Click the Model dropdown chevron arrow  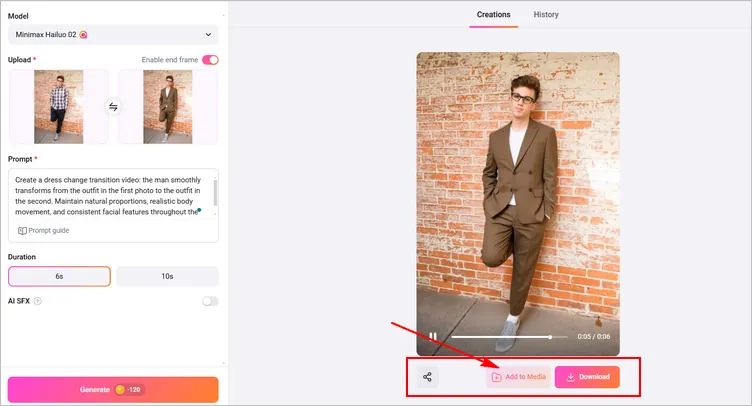click(208, 35)
